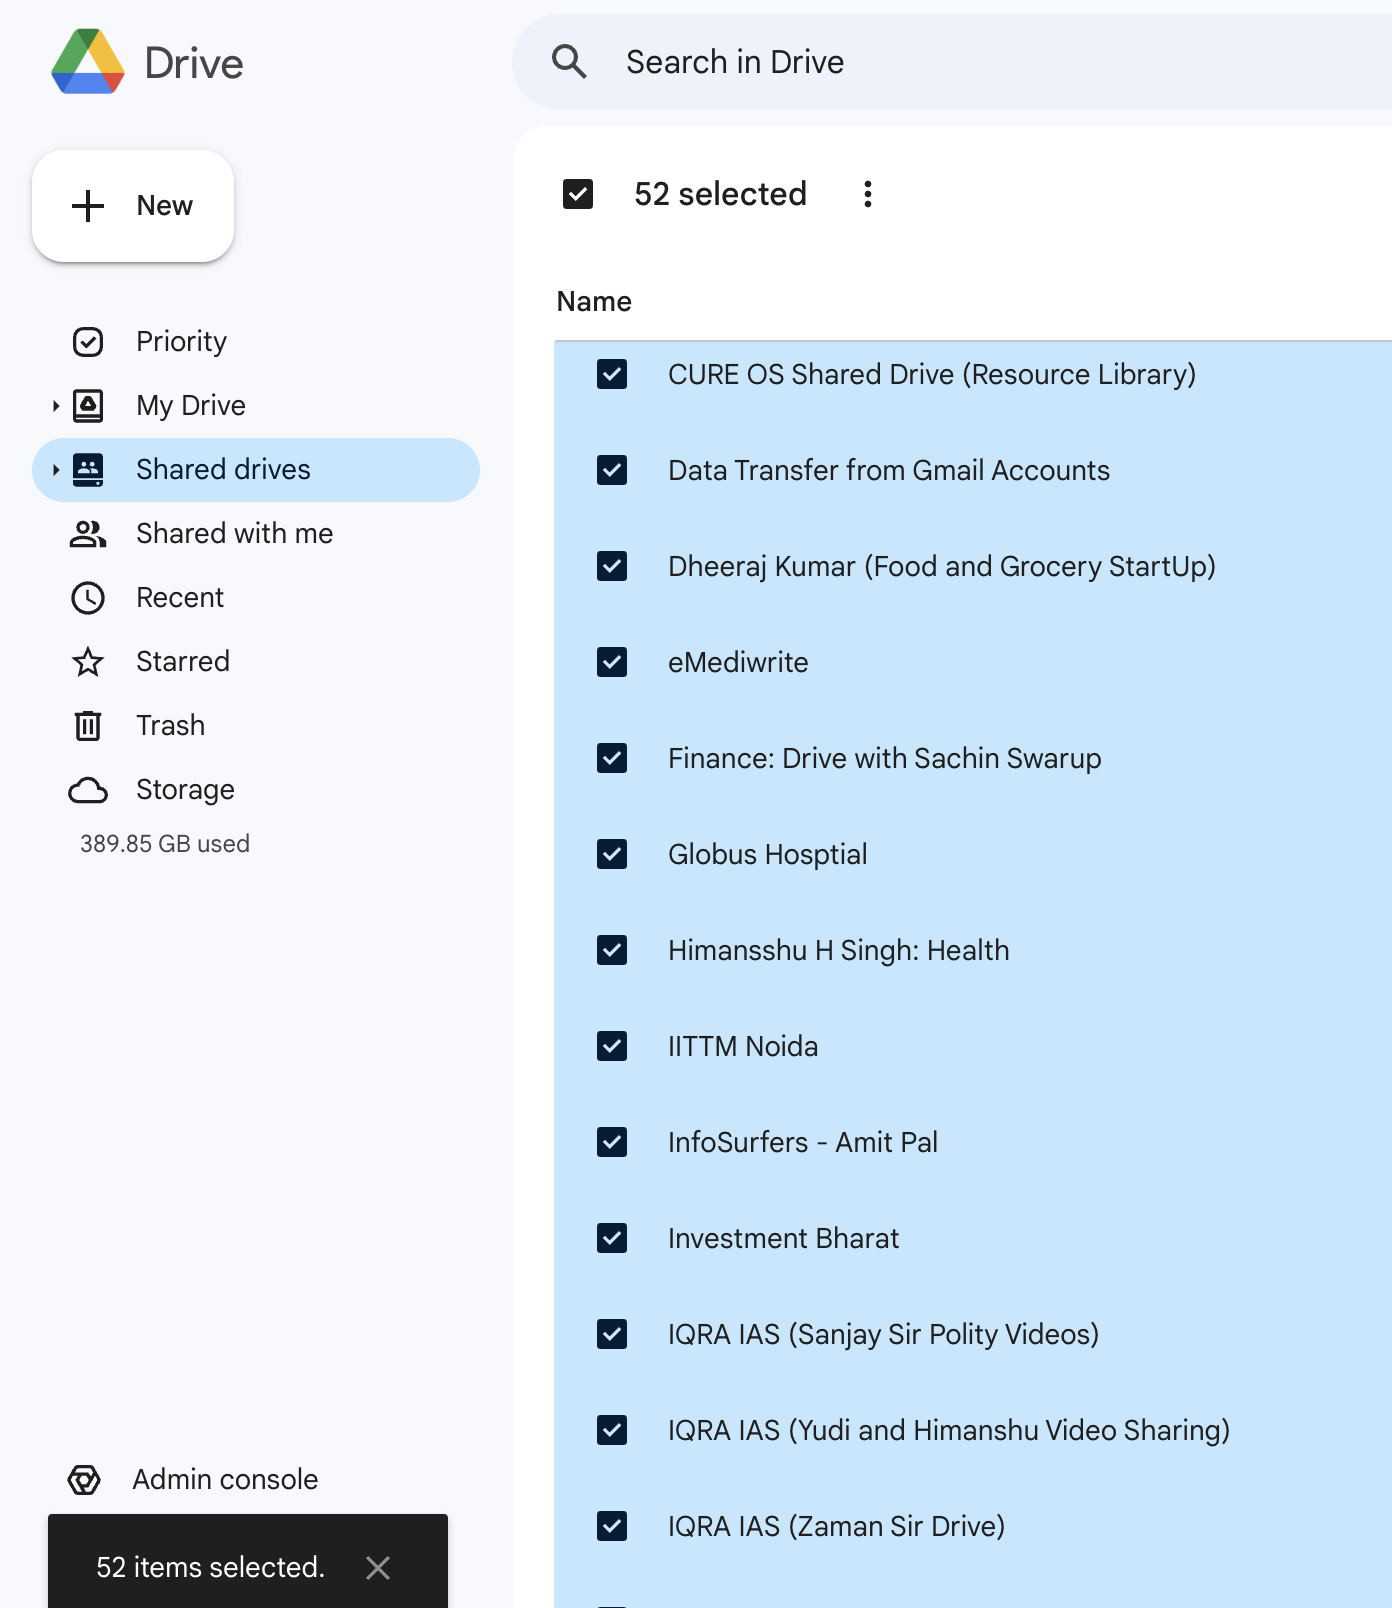The height and width of the screenshot is (1608, 1392).
Task: Click IQRA IAS (Yudi and Himanshu Video Sharing) name
Action: 949,1430
